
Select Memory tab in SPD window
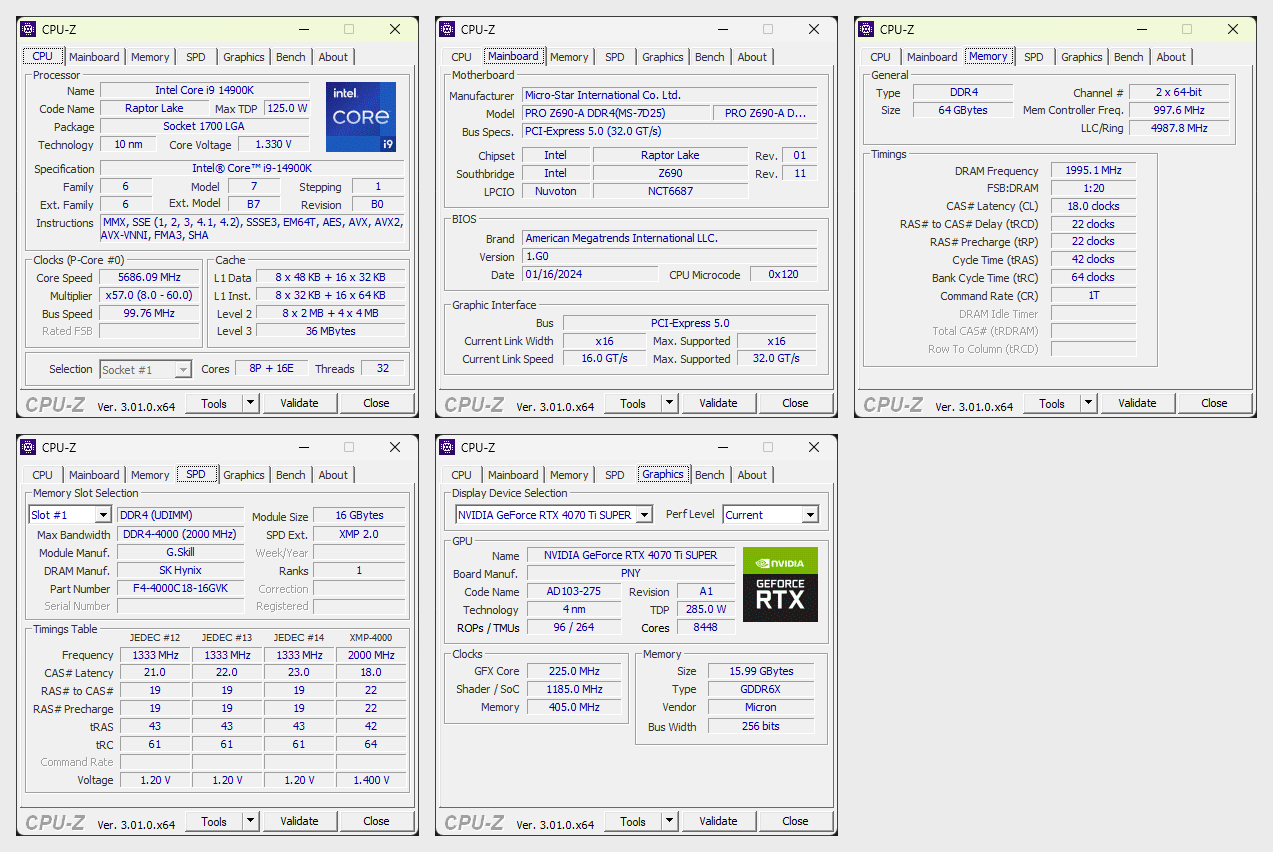pyautogui.click(x=150, y=475)
